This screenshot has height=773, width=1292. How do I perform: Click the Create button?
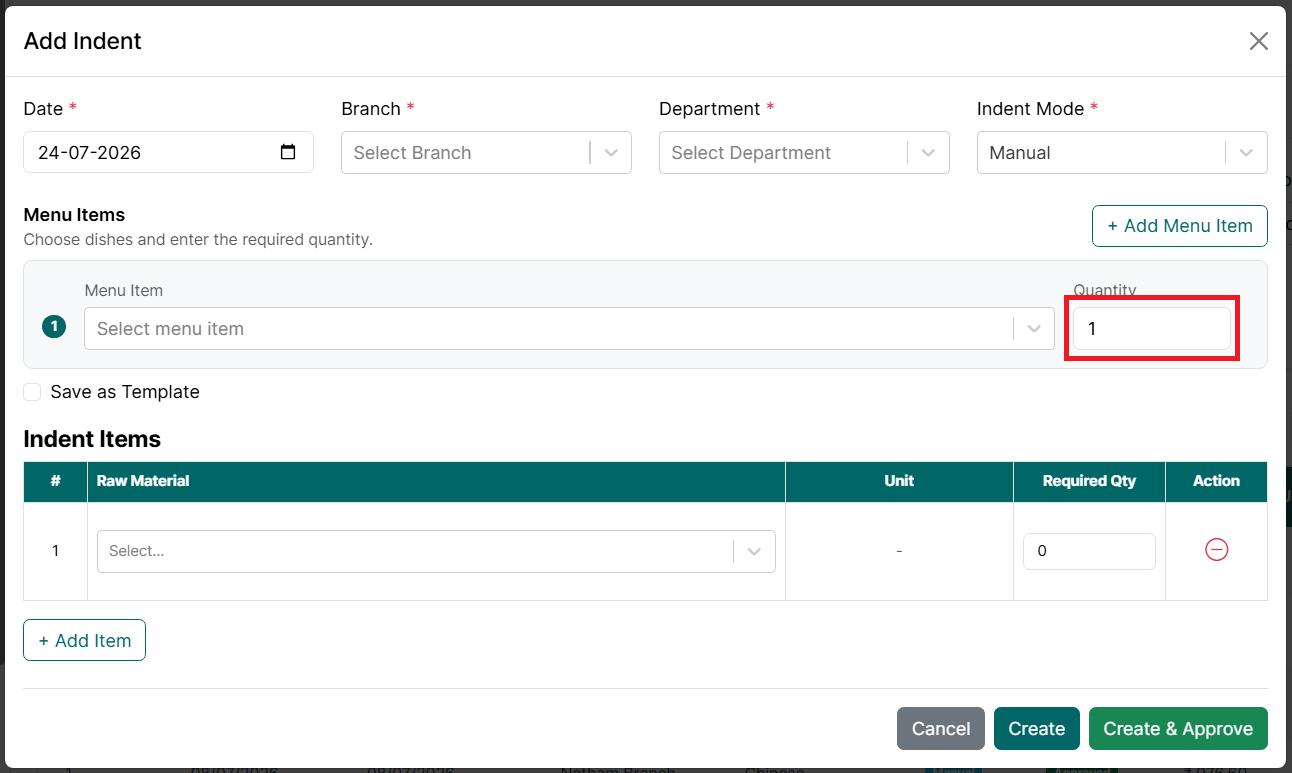1036,728
